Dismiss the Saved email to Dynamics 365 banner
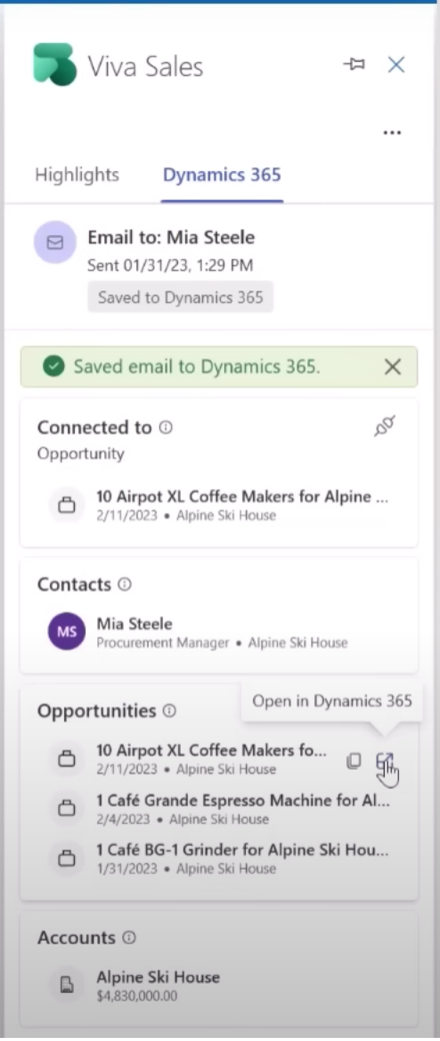The width and height of the screenshot is (440, 1041). pos(393,366)
